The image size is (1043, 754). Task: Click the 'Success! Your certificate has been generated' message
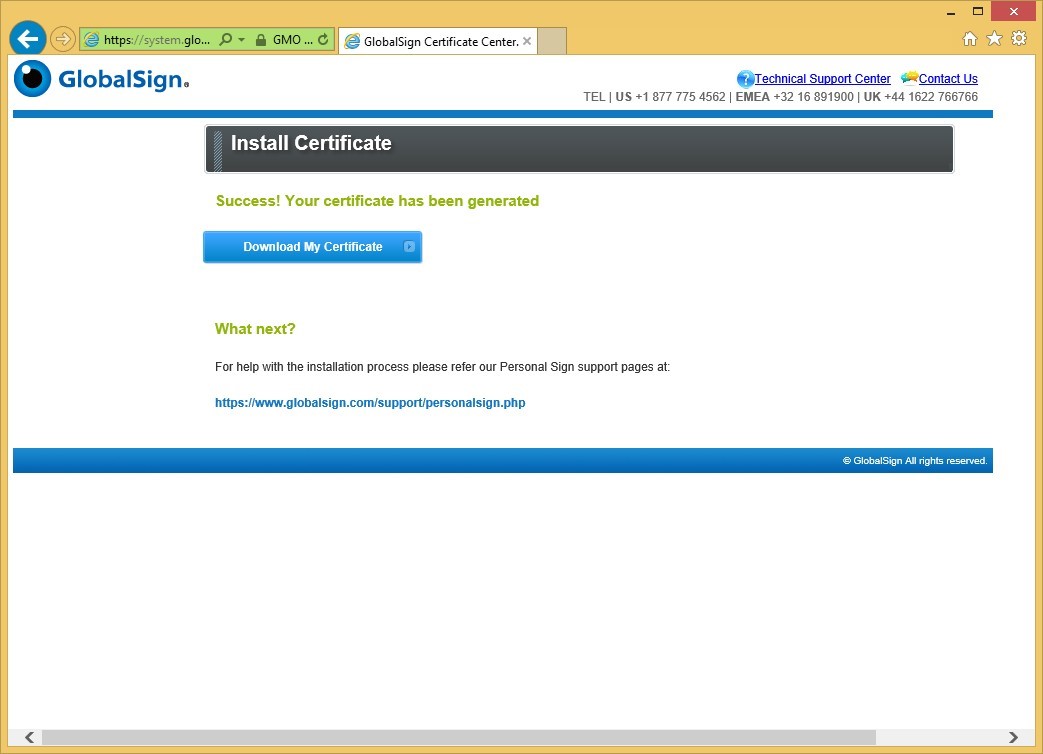[377, 201]
